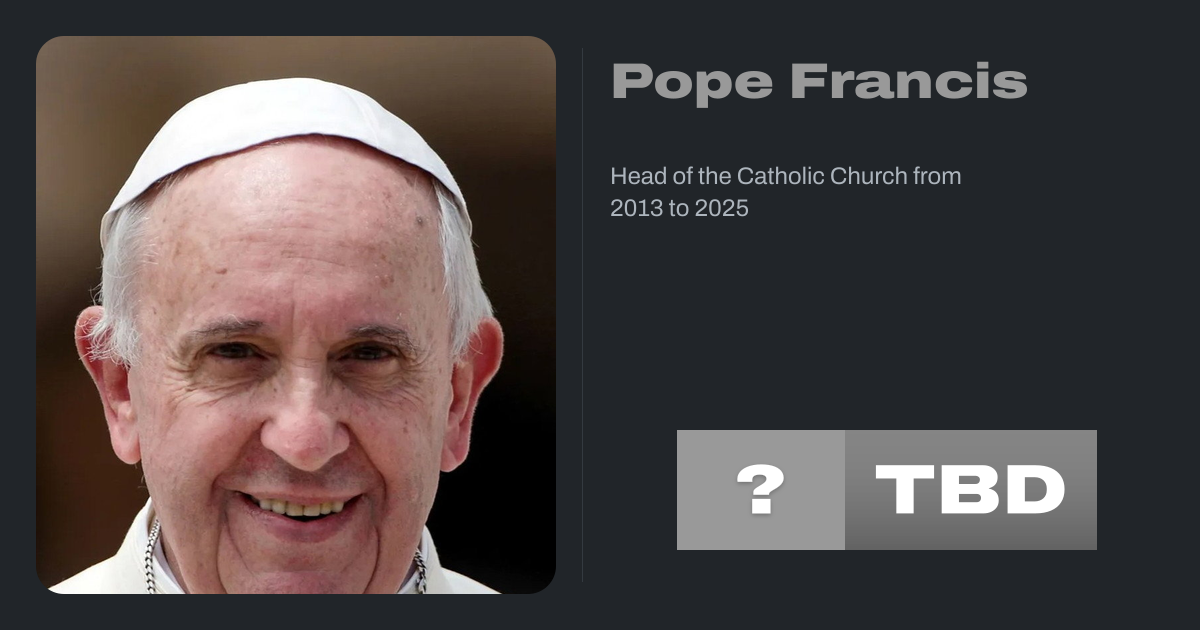Select the "Pope Francis" heading
Screen dimensions: 1200x630
coord(819,81)
